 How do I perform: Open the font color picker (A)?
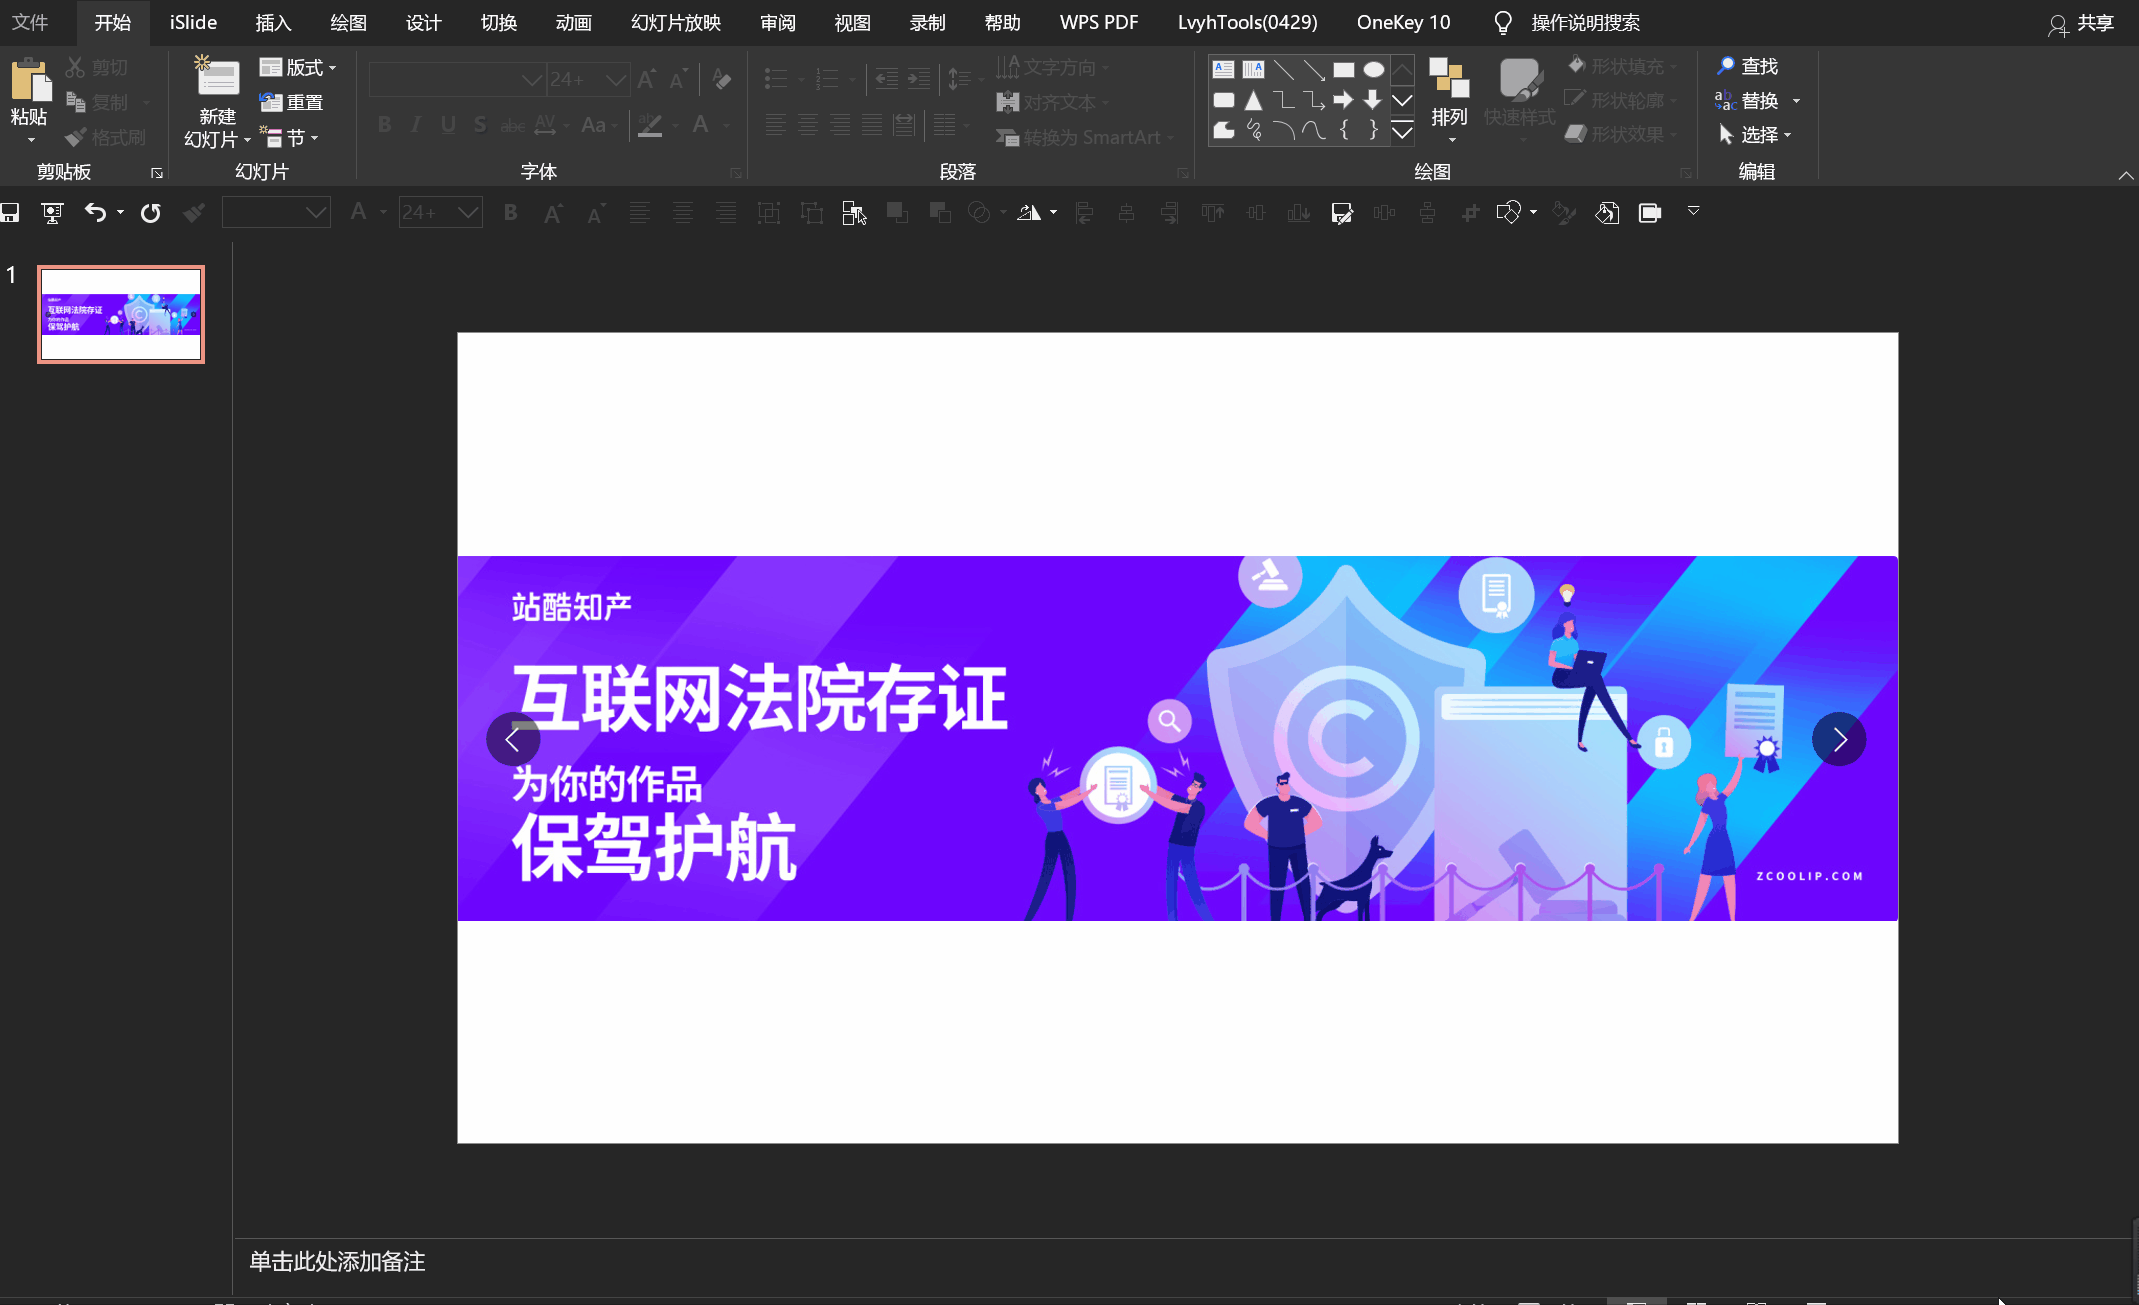click(x=701, y=125)
